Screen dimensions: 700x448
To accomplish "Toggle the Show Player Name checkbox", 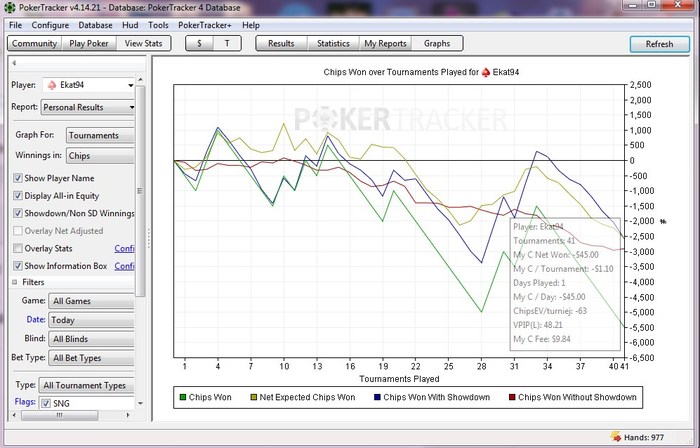I will [18, 178].
